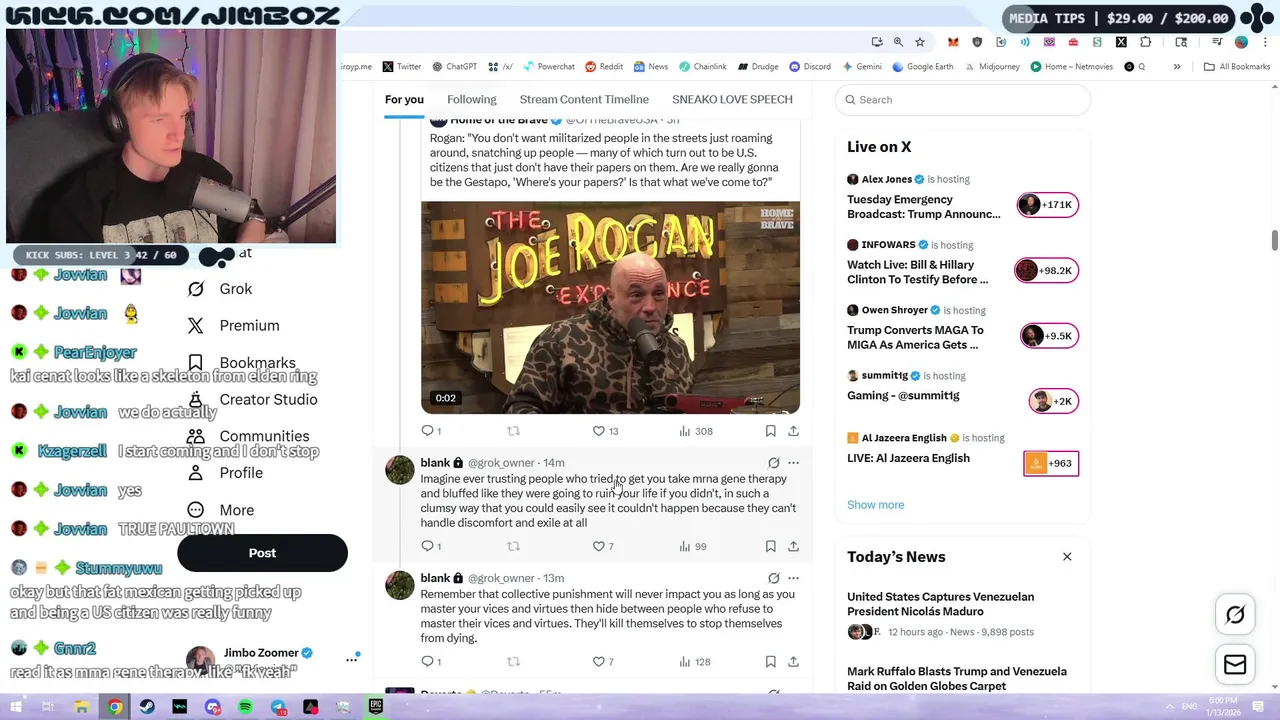Bookmark this page with the star icon
1280x720 pixels.
(x=920, y=42)
